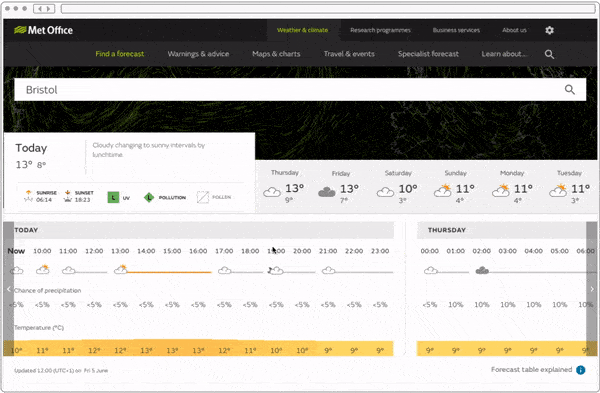This screenshot has width=600, height=393.
Task: Click the Today summary heading
Action: (x=31, y=148)
